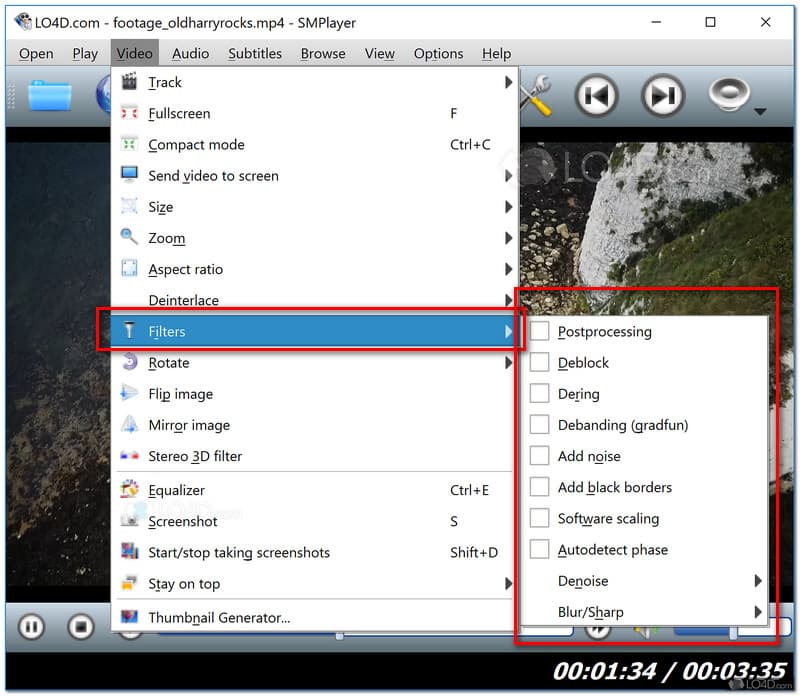Image resolution: width=800 pixels, height=696 pixels.
Task: Click the audio speaker toolbar icon
Action: (730, 96)
